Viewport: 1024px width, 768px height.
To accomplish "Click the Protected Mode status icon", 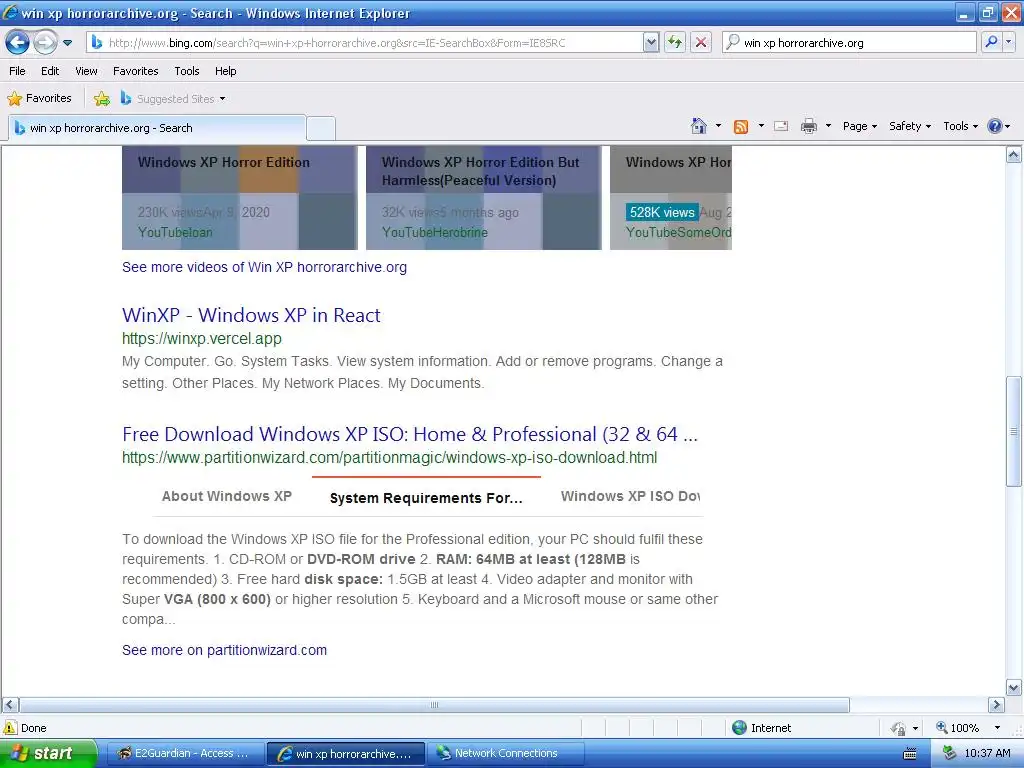I will pyautogui.click(x=899, y=728).
